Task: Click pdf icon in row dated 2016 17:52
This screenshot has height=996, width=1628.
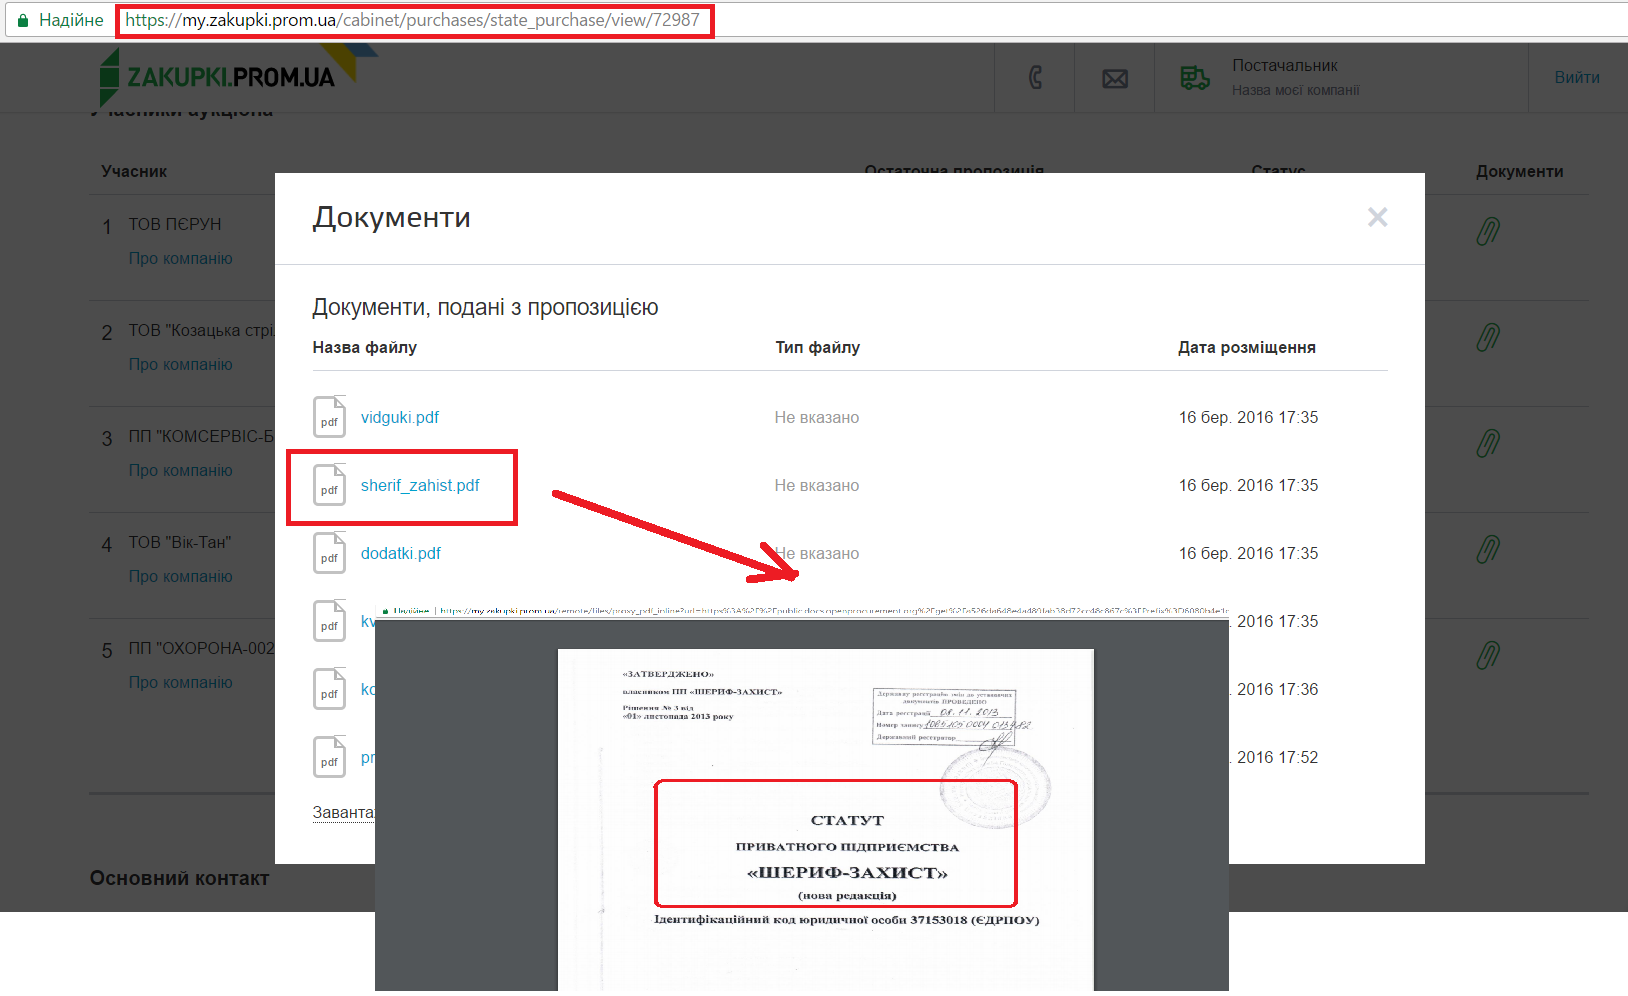Action: coord(329,757)
